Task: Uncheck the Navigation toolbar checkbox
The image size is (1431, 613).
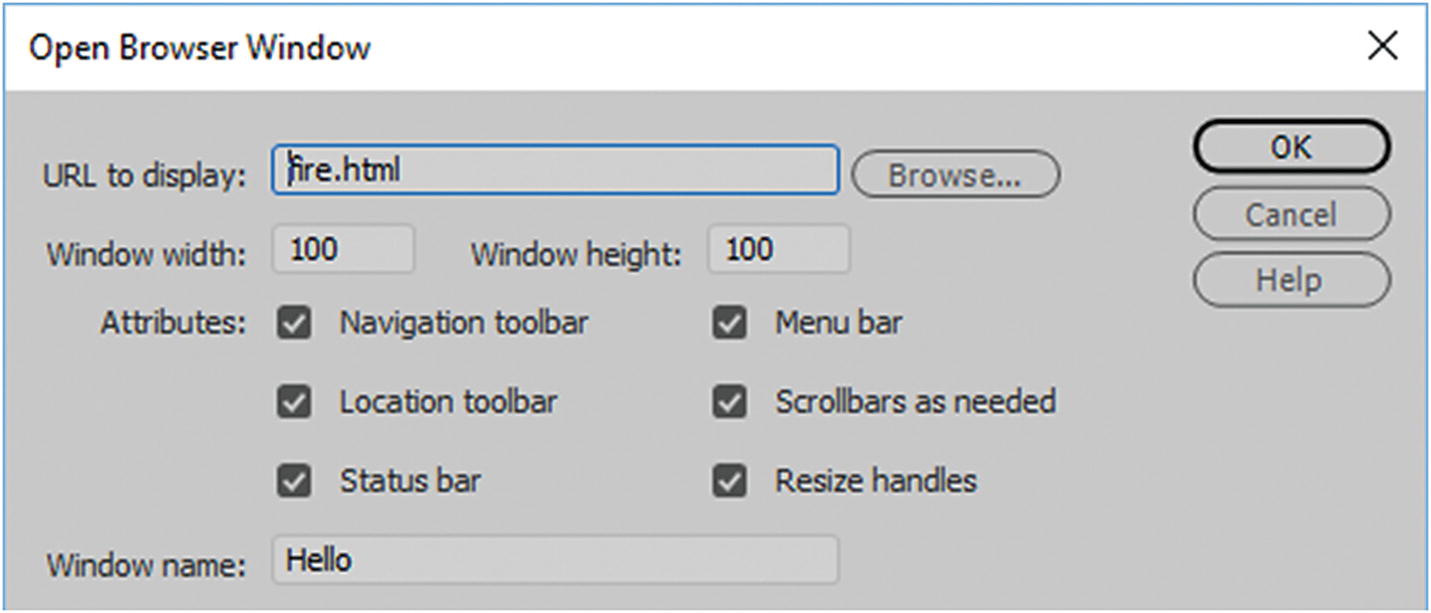Action: click(x=294, y=324)
